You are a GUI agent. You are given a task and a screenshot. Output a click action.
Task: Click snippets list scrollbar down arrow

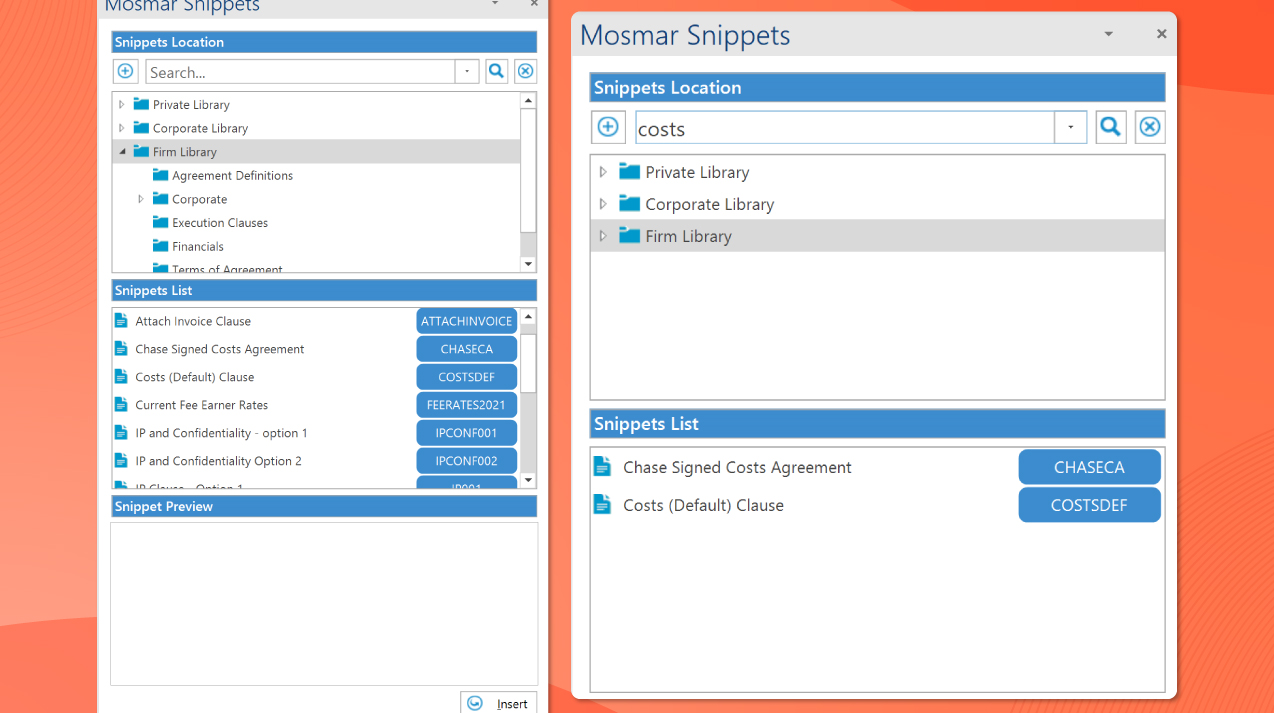click(528, 480)
